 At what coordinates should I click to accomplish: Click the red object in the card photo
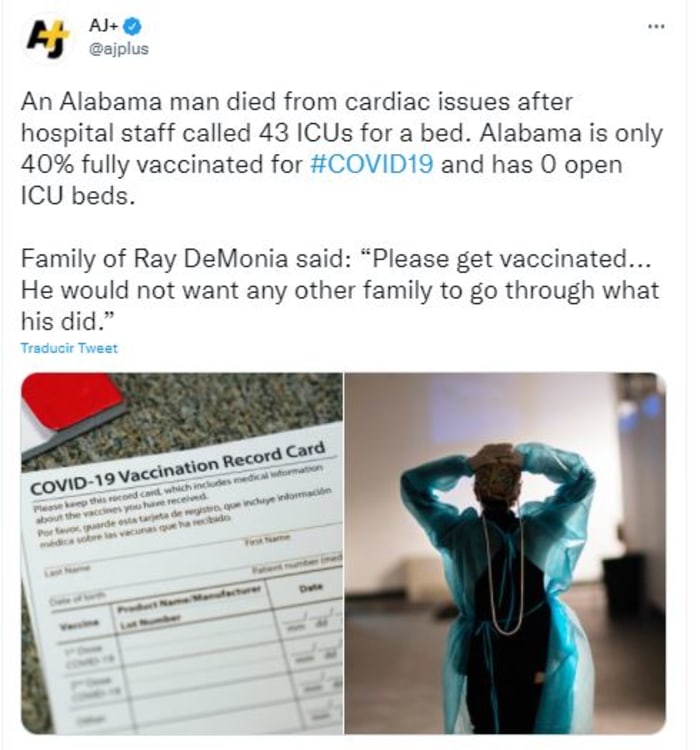[70, 402]
